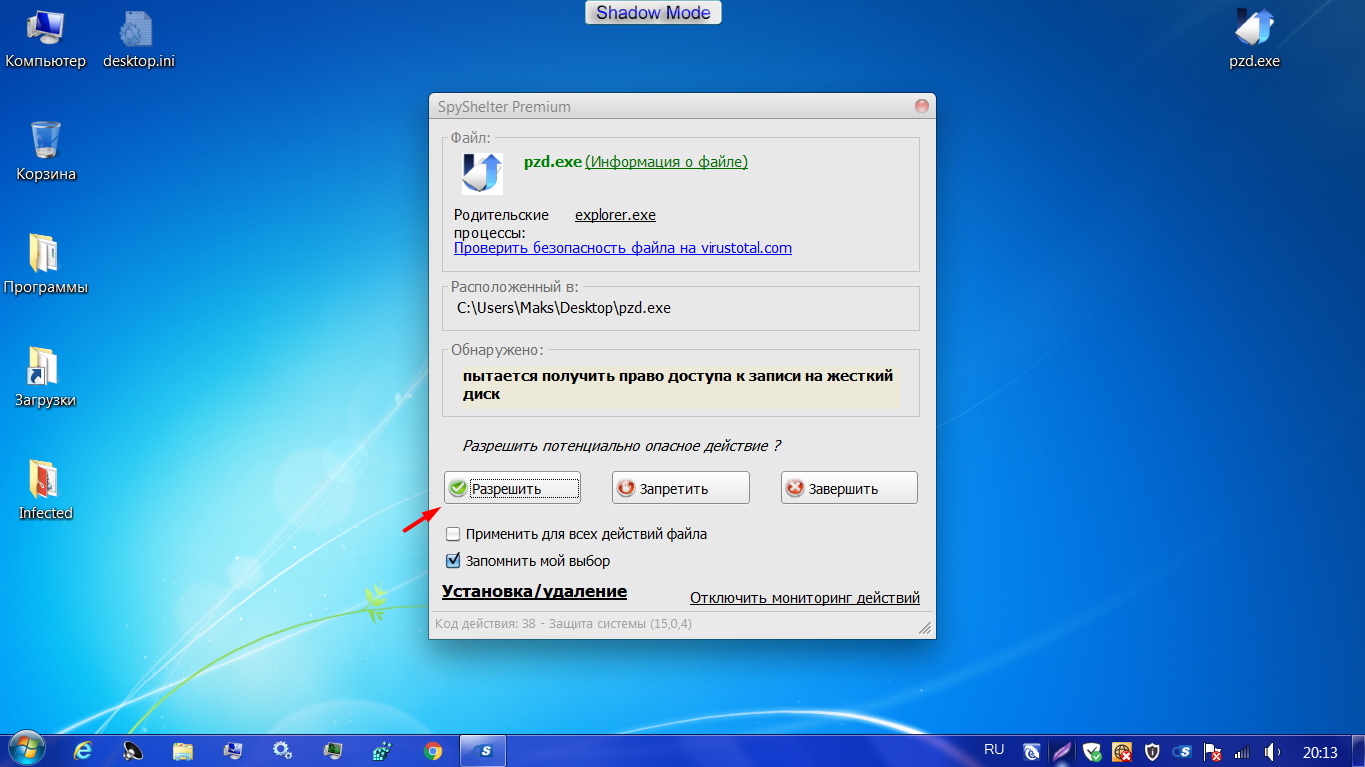Screen dimensions: 1365x767
Task: Open the 'Информация о файле' link
Action: click(666, 162)
